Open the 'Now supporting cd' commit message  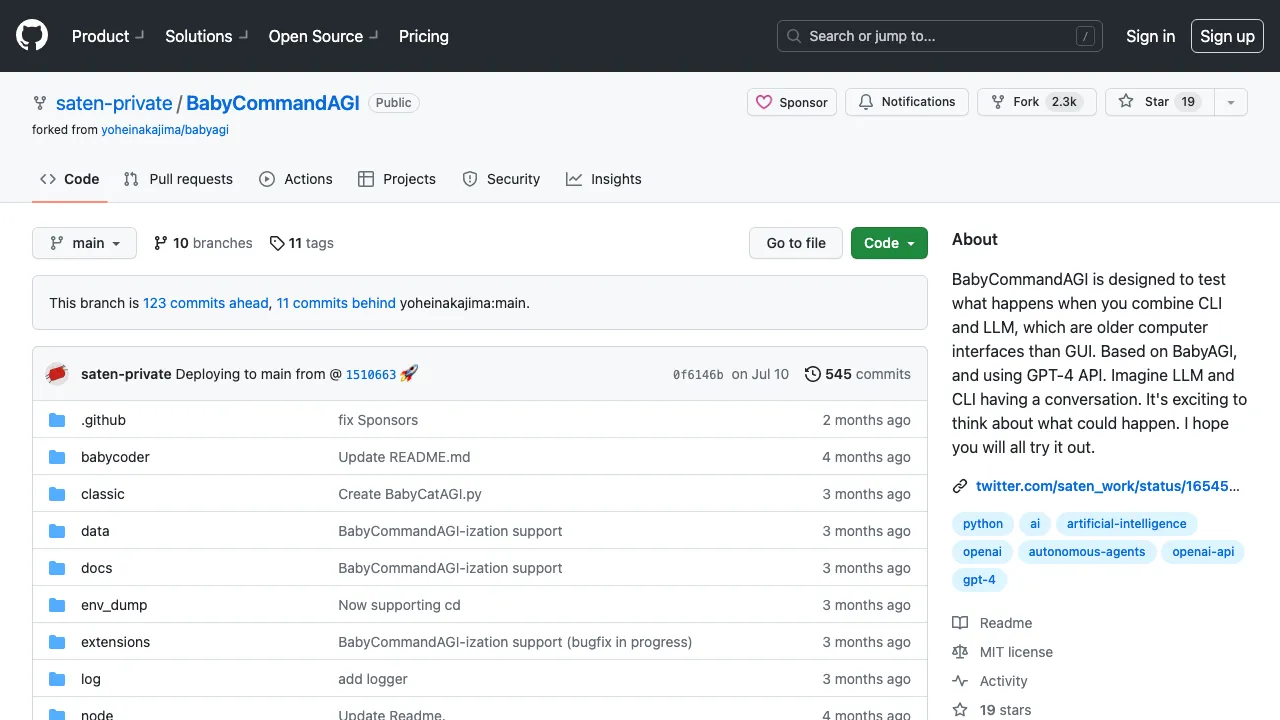point(399,605)
